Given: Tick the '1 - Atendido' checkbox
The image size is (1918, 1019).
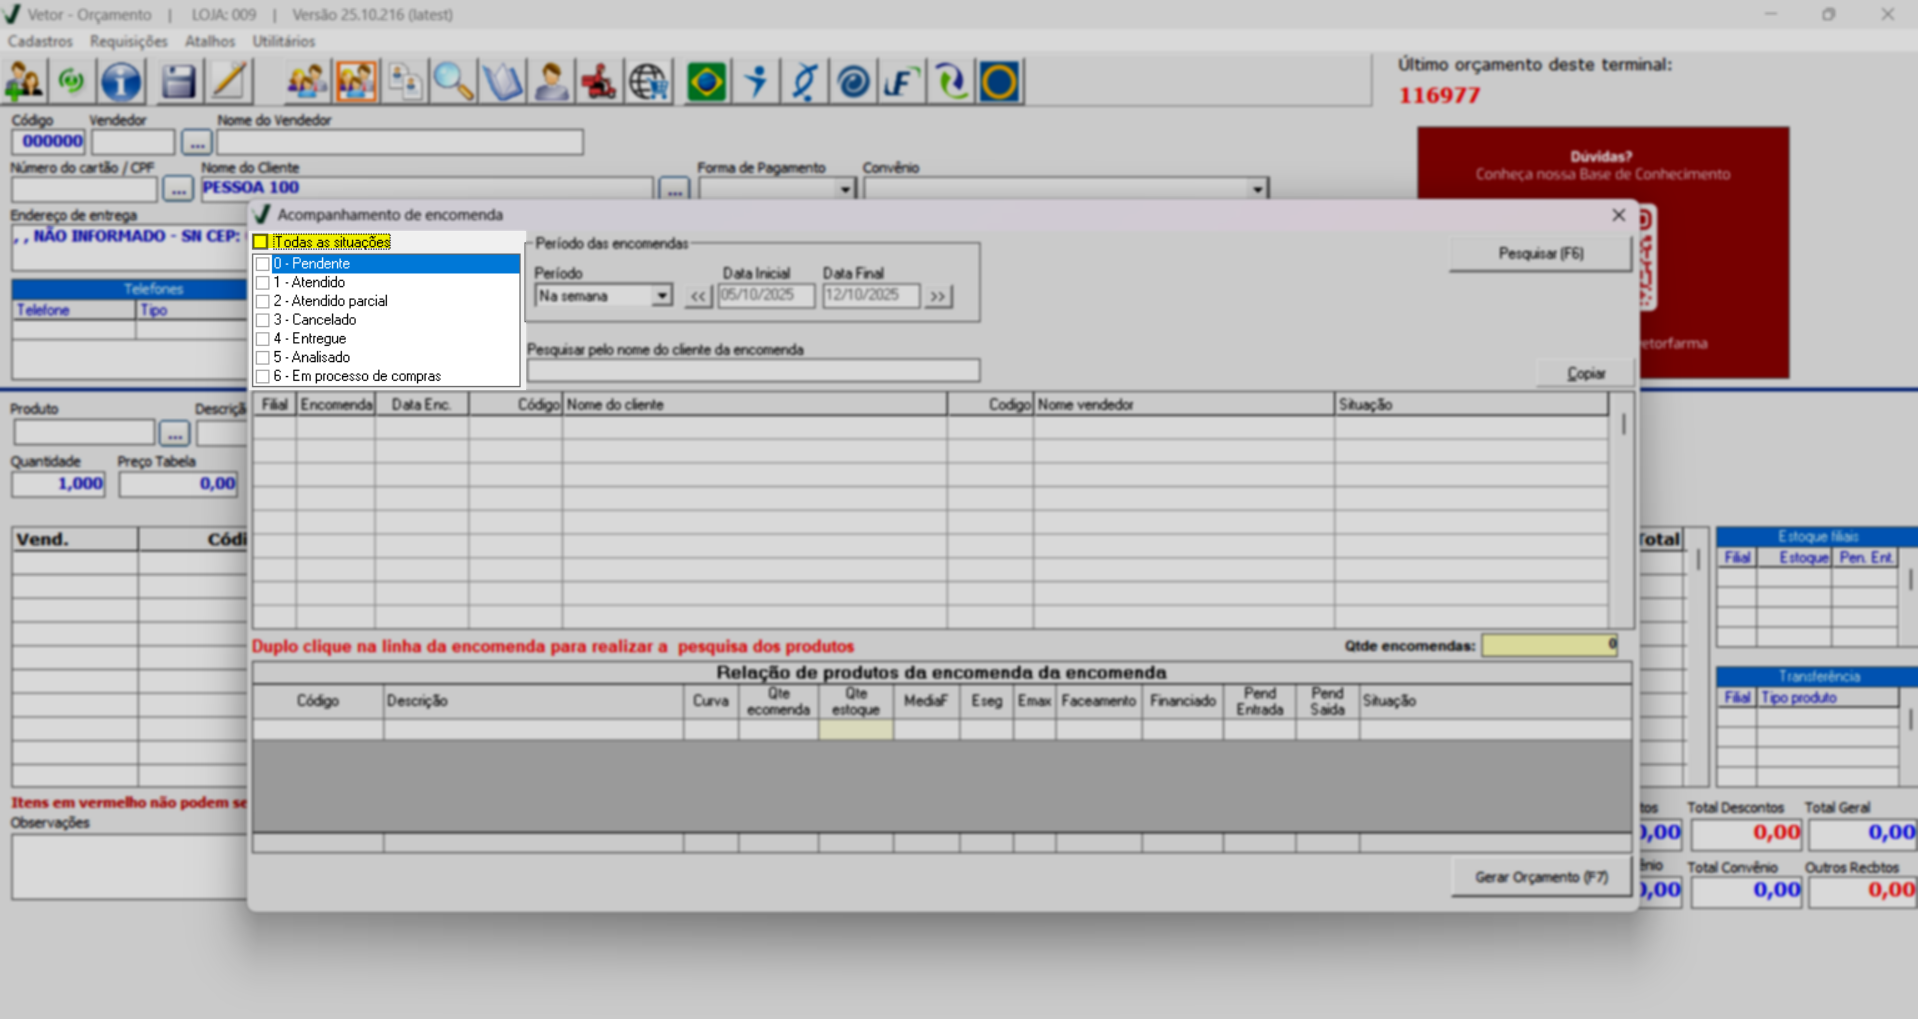Looking at the screenshot, I should 263,283.
